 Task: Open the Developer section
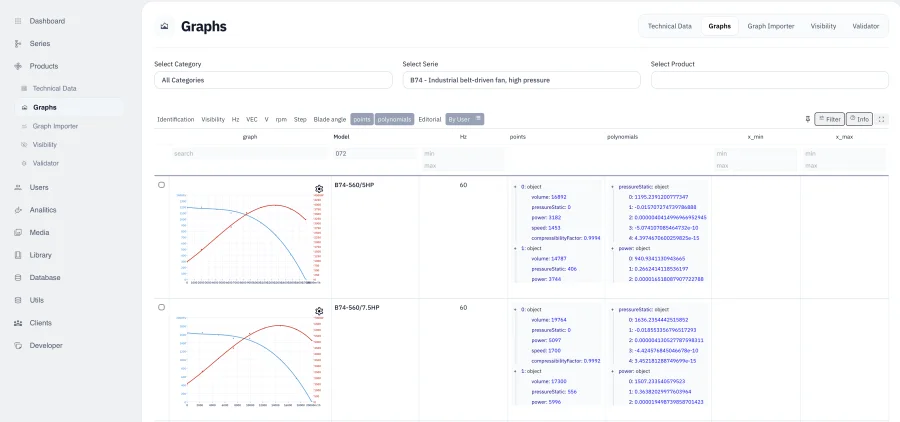coord(46,346)
